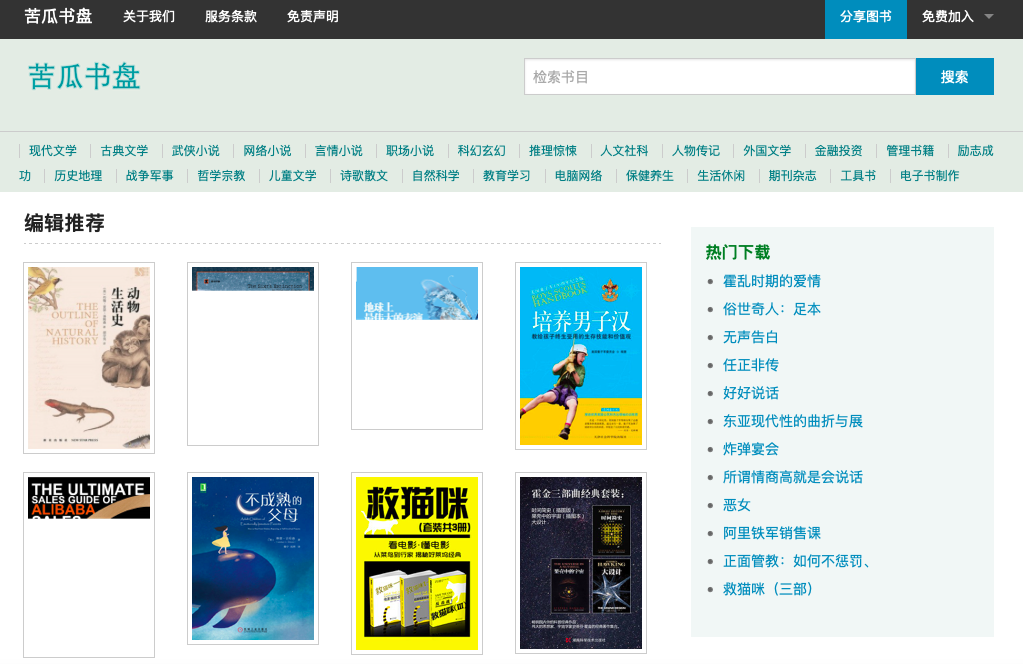Viewport: 1023px width, 664px height.
Task: Click the 苦瓜书盘 brand in the top bar
Action: (58, 16)
